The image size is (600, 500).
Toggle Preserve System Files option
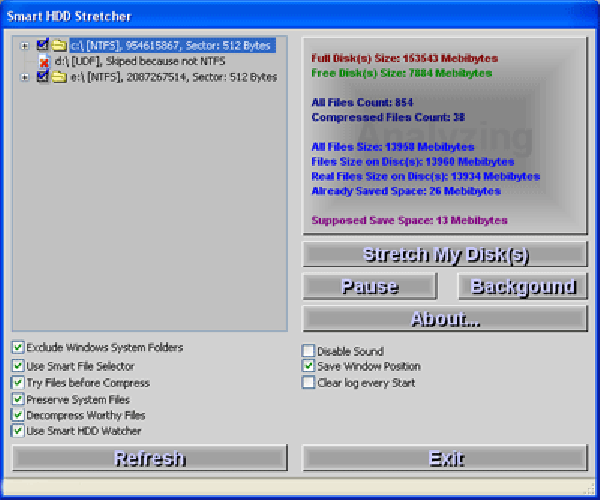pyautogui.click(x=18, y=399)
